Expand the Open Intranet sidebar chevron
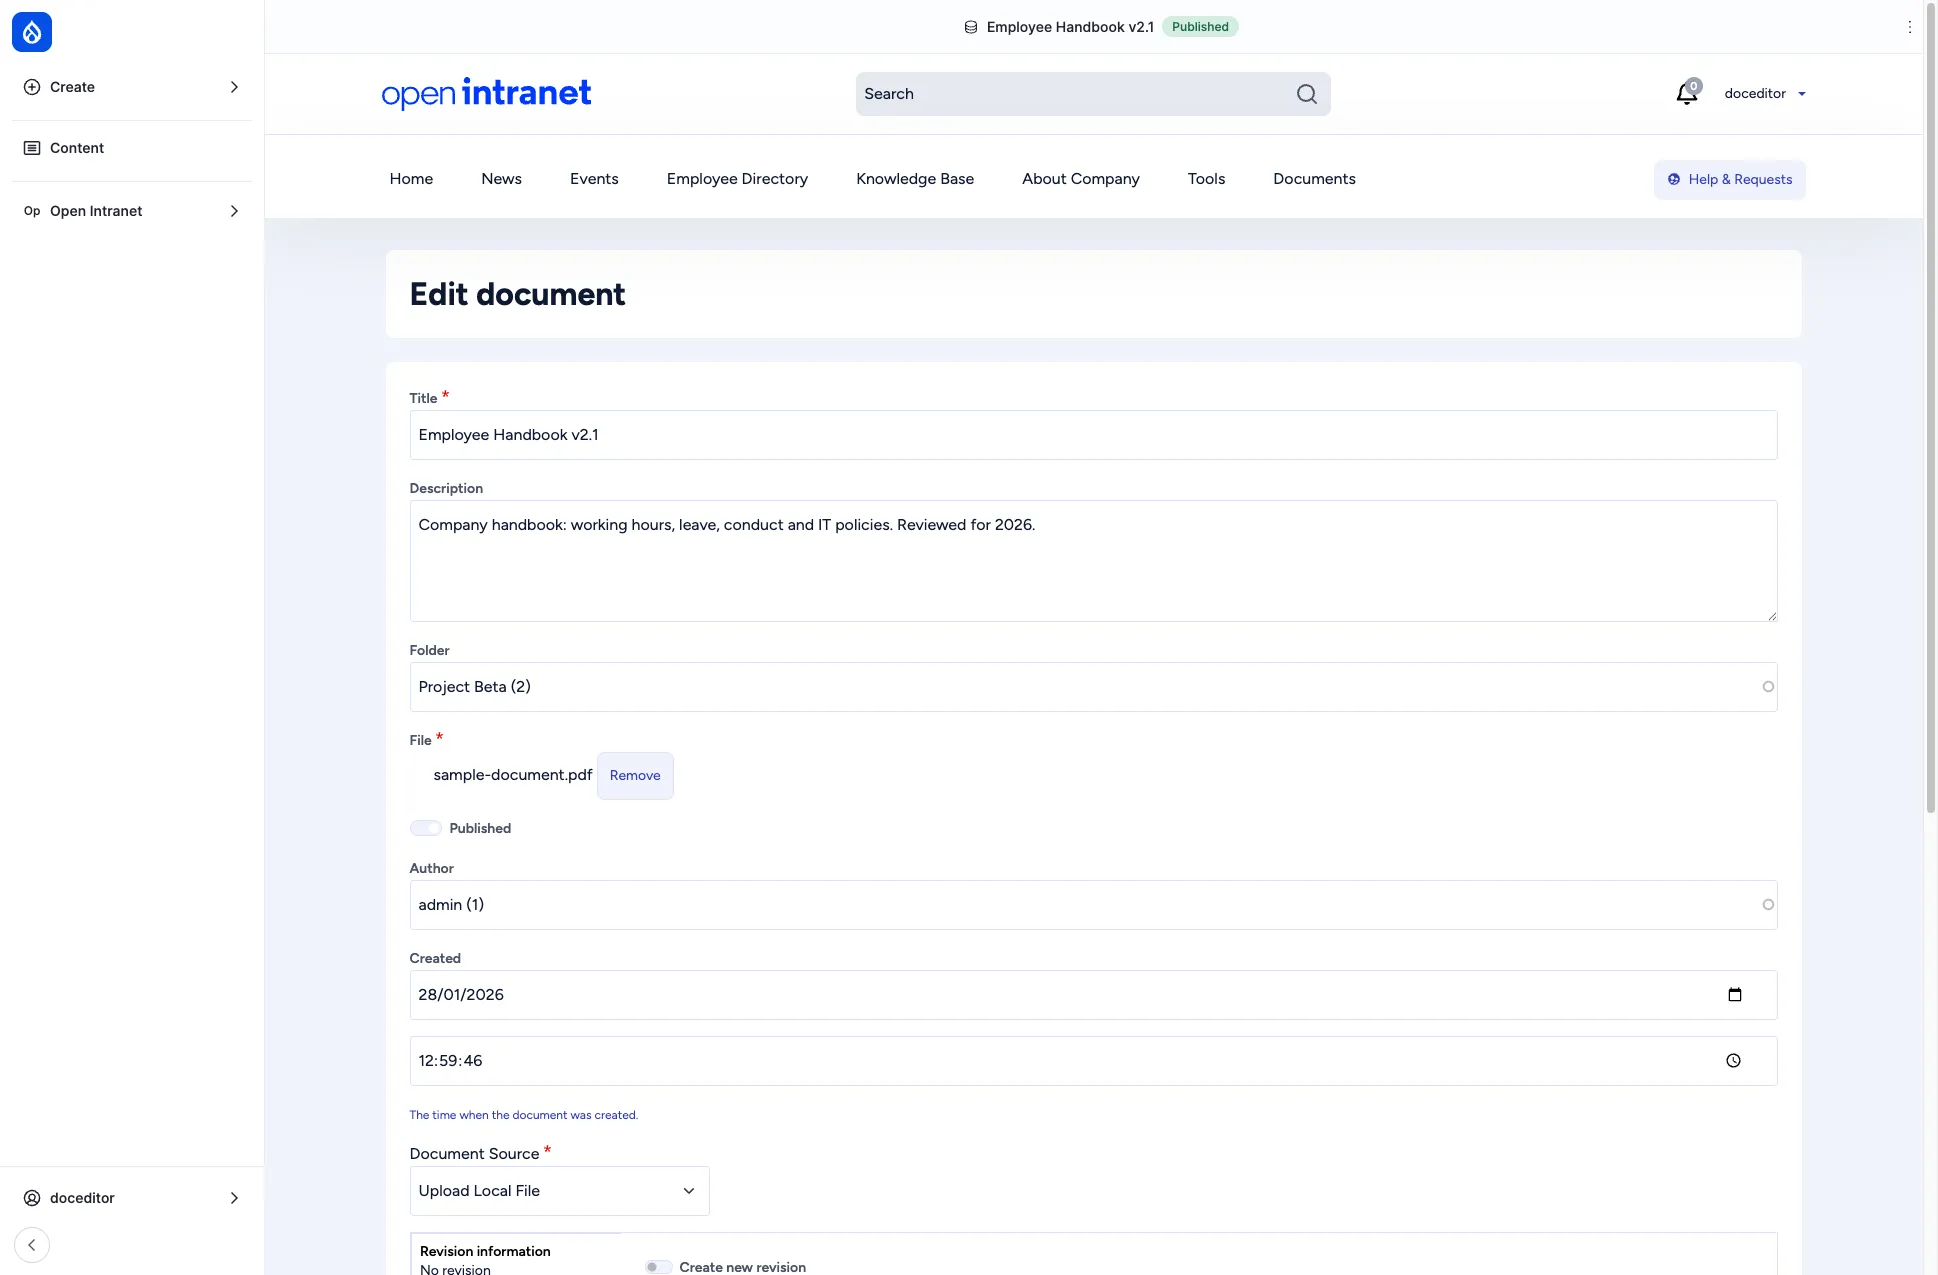The image size is (1938, 1275). tap(234, 211)
